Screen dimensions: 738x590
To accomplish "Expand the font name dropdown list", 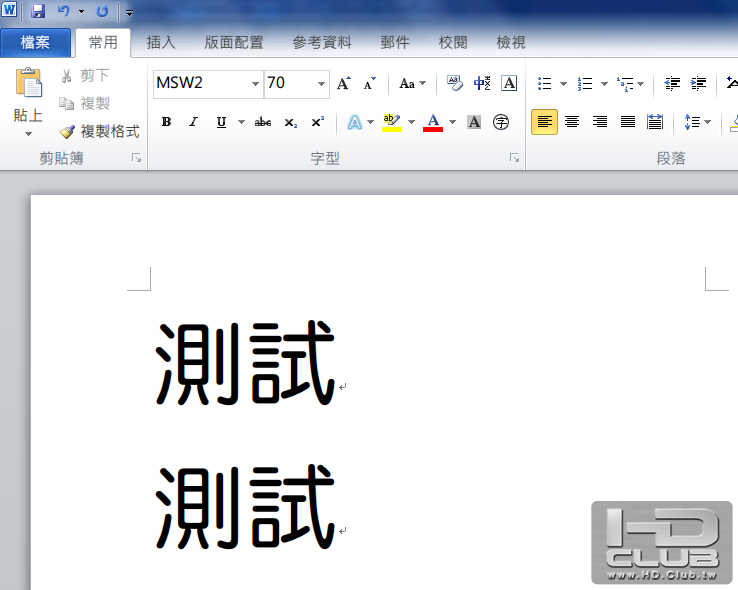I will pos(256,84).
